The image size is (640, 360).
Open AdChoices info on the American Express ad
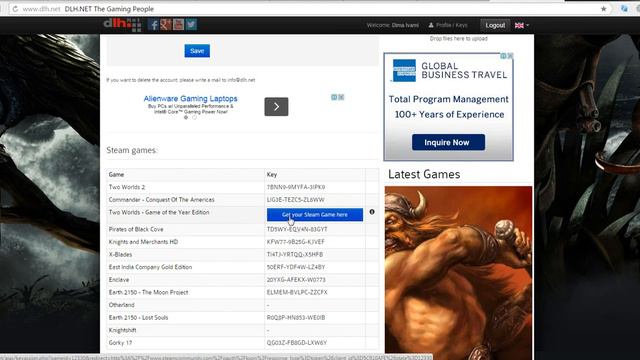(x=503, y=56)
